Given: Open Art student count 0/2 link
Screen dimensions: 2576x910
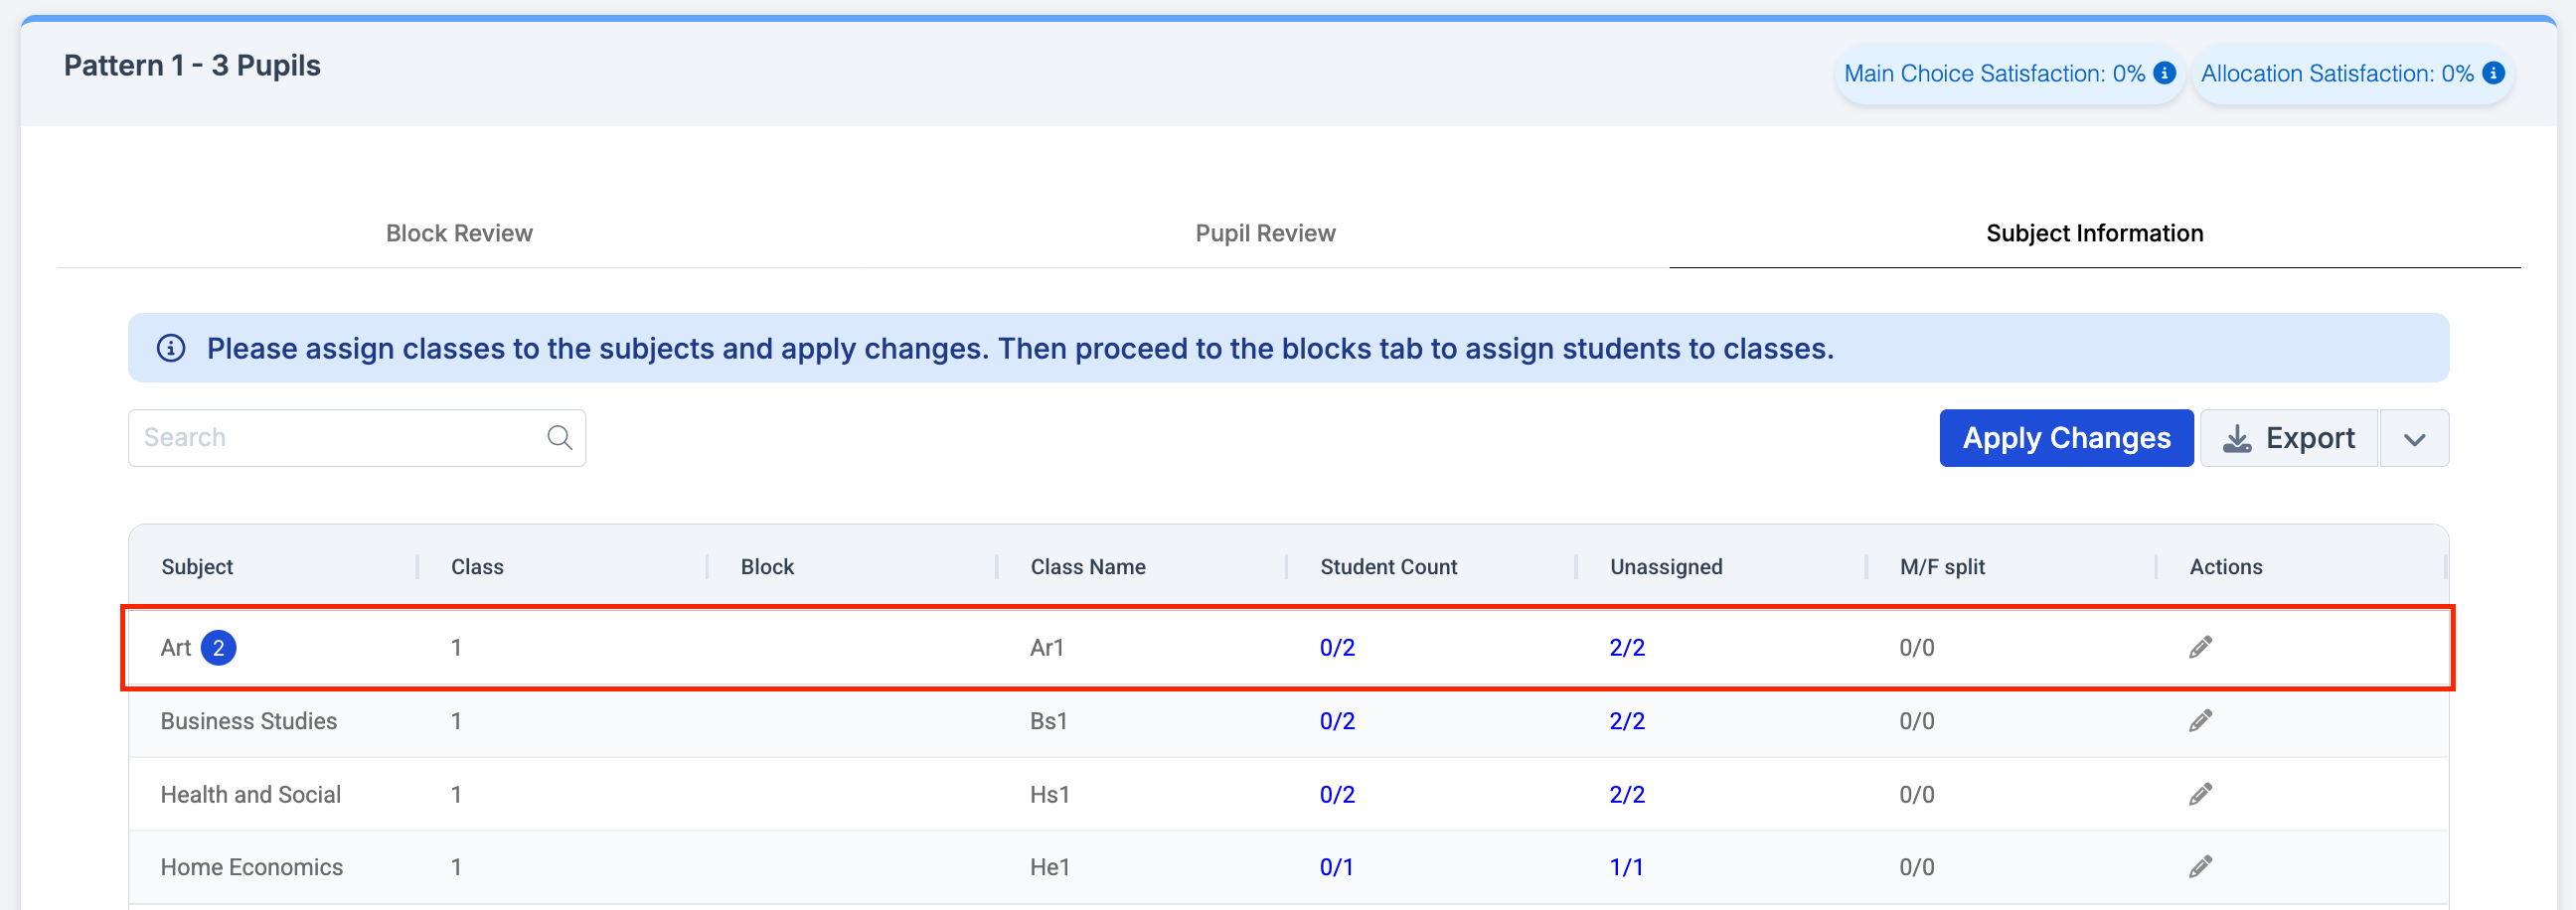Looking at the screenshot, I should pyautogui.click(x=1337, y=648).
